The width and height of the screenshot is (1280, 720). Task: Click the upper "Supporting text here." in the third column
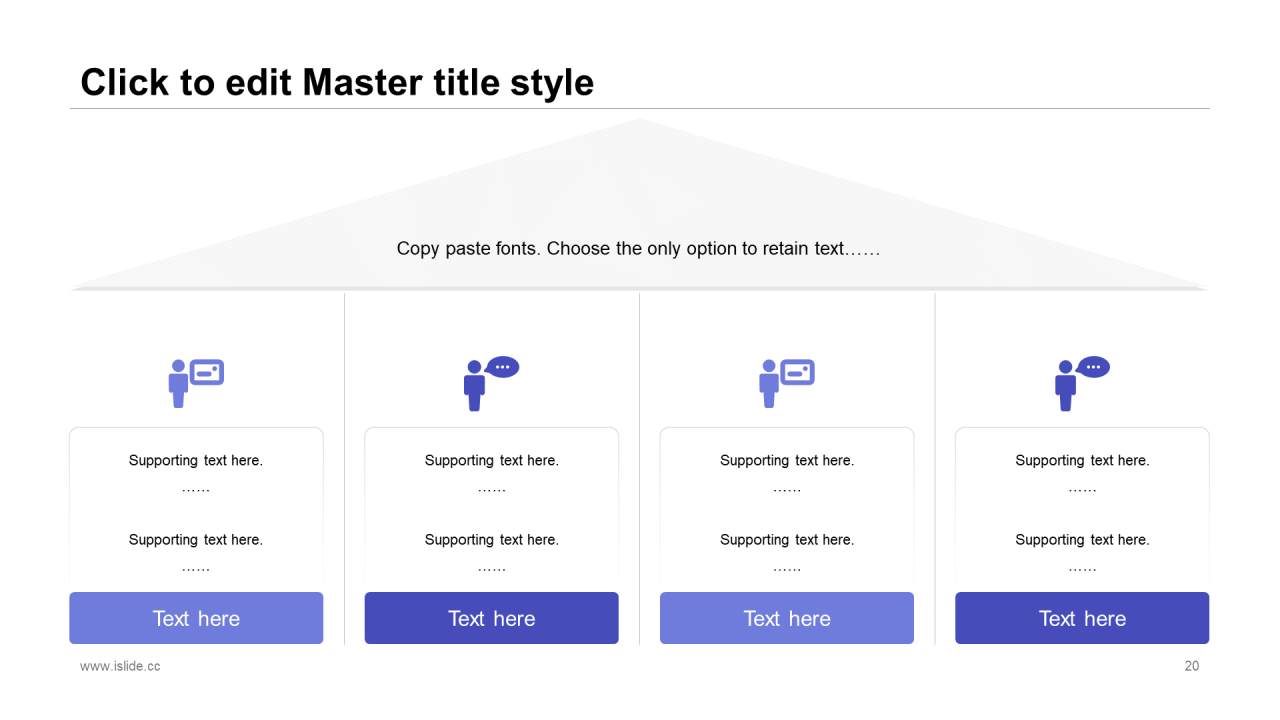(787, 461)
